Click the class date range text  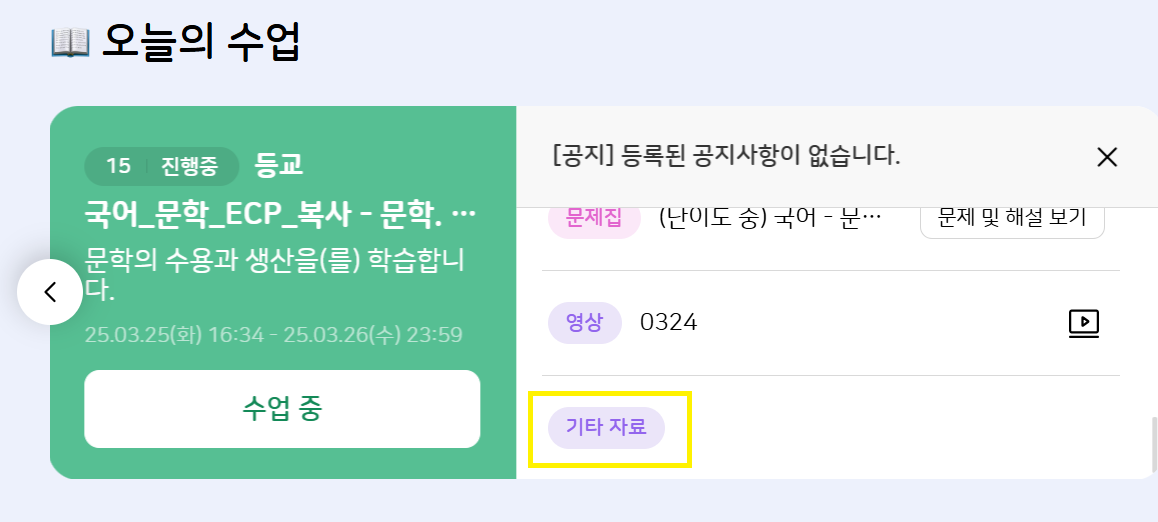pos(273,334)
